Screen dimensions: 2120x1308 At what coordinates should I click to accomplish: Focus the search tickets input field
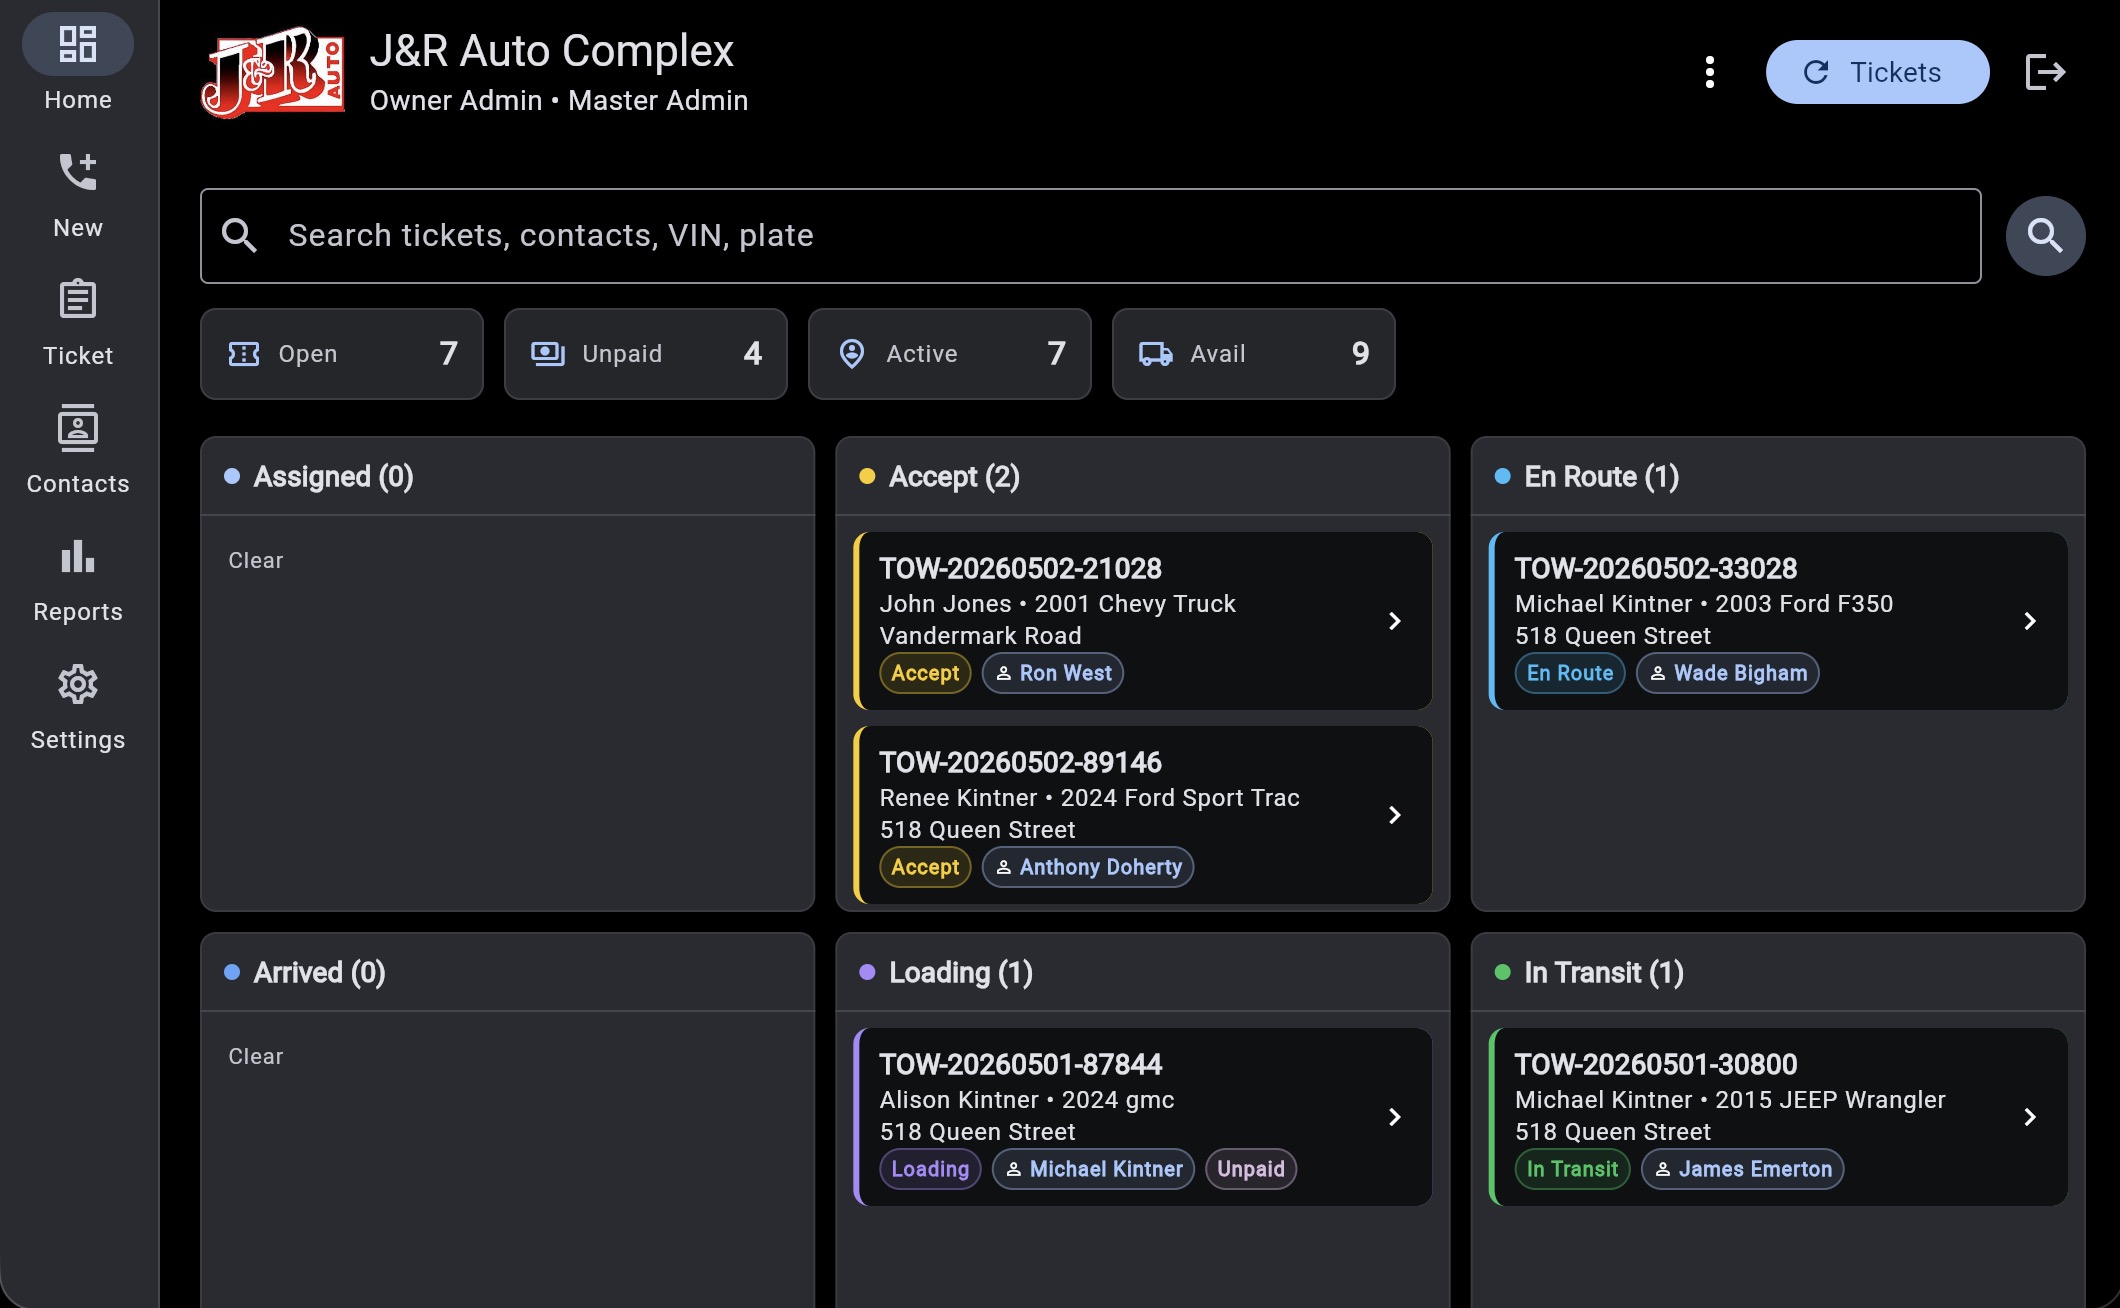1090,236
